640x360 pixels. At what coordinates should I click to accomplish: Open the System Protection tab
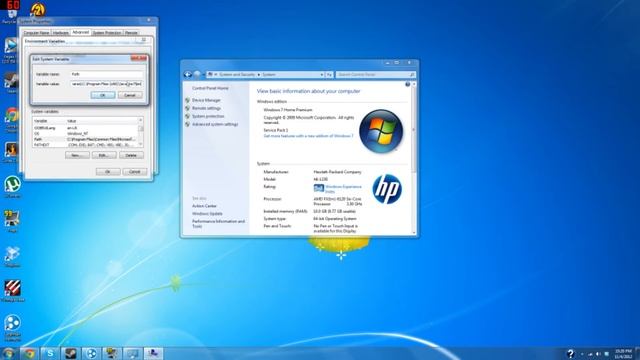pyautogui.click(x=107, y=33)
